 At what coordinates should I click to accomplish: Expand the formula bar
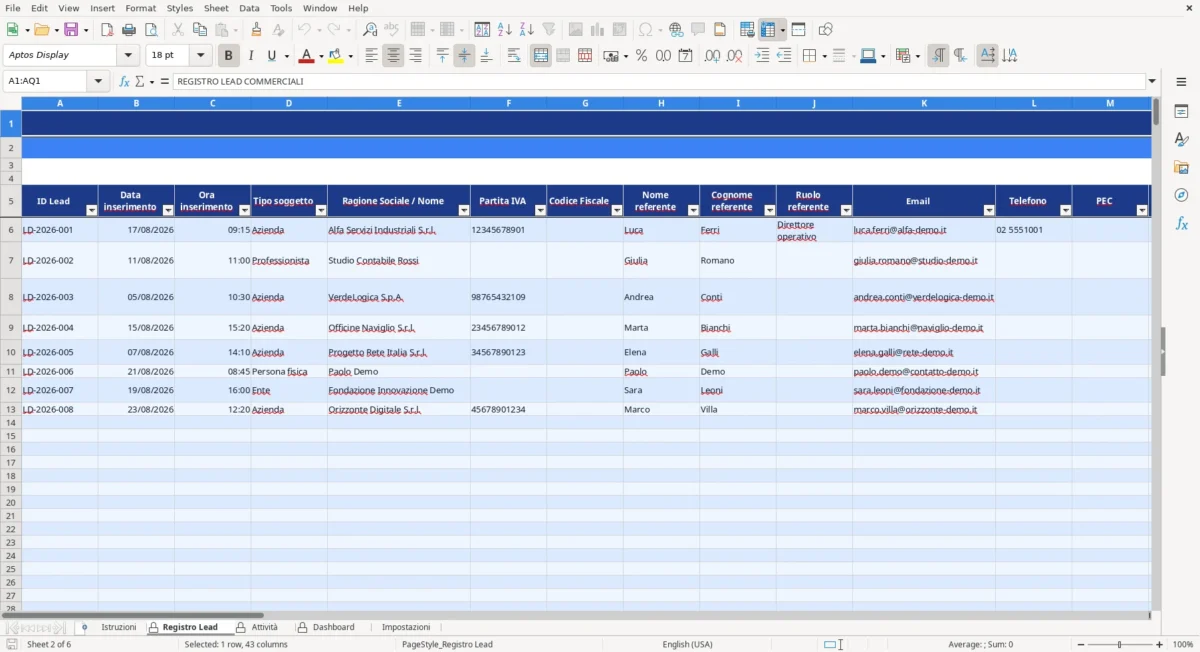1152,81
